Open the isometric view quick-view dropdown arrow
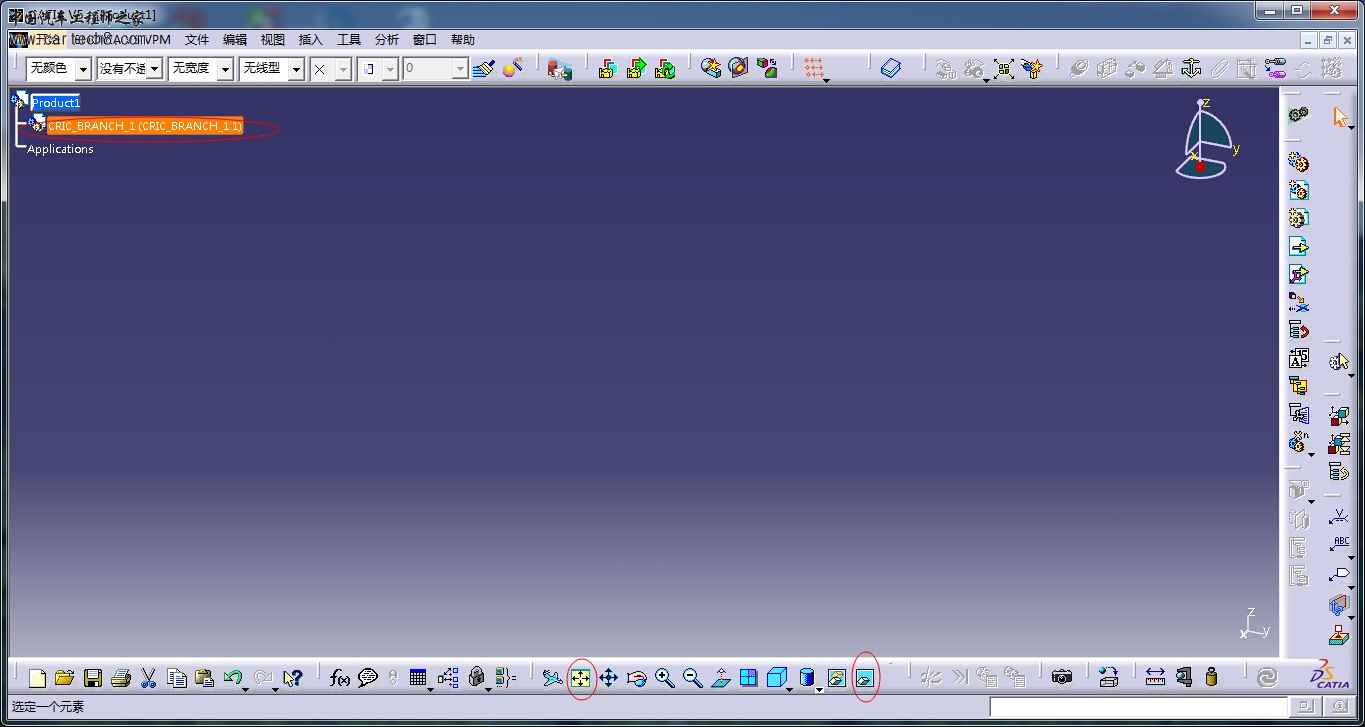 click(789, 689)
